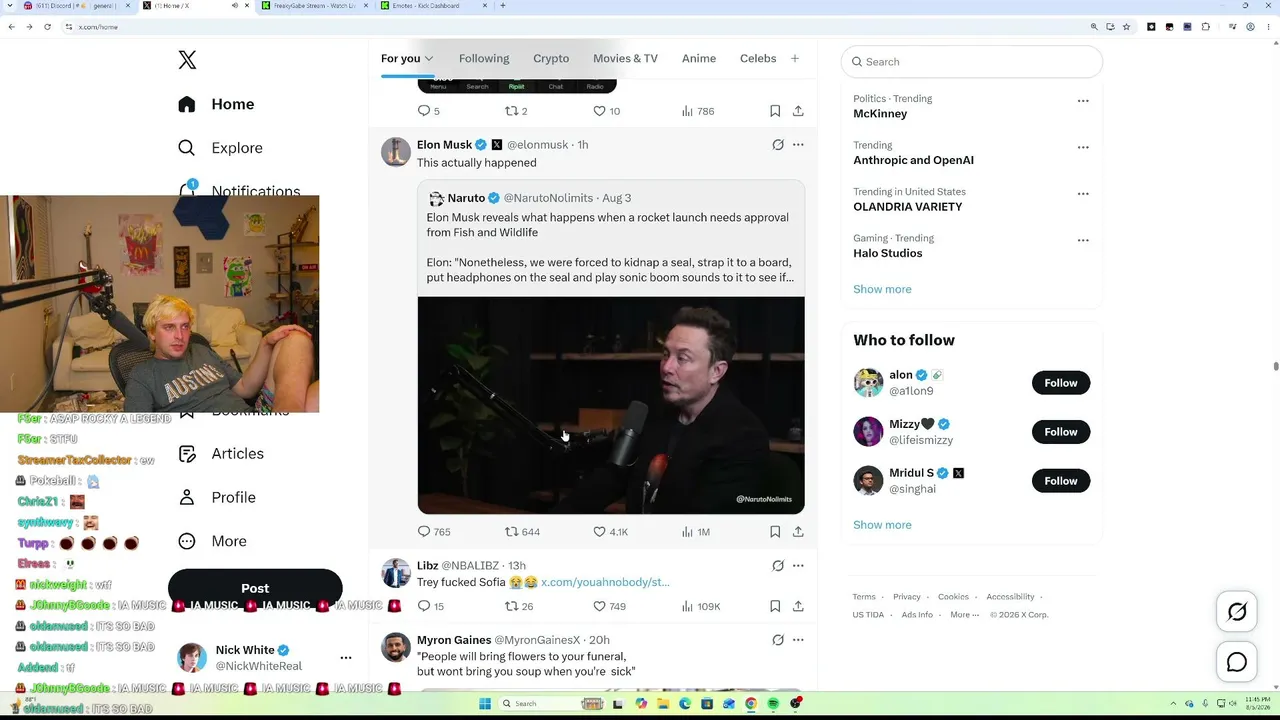Open Grok actions on Myron Gaines's post
The height and width of the screenshot is (720, 1280).
coord(778,640)
